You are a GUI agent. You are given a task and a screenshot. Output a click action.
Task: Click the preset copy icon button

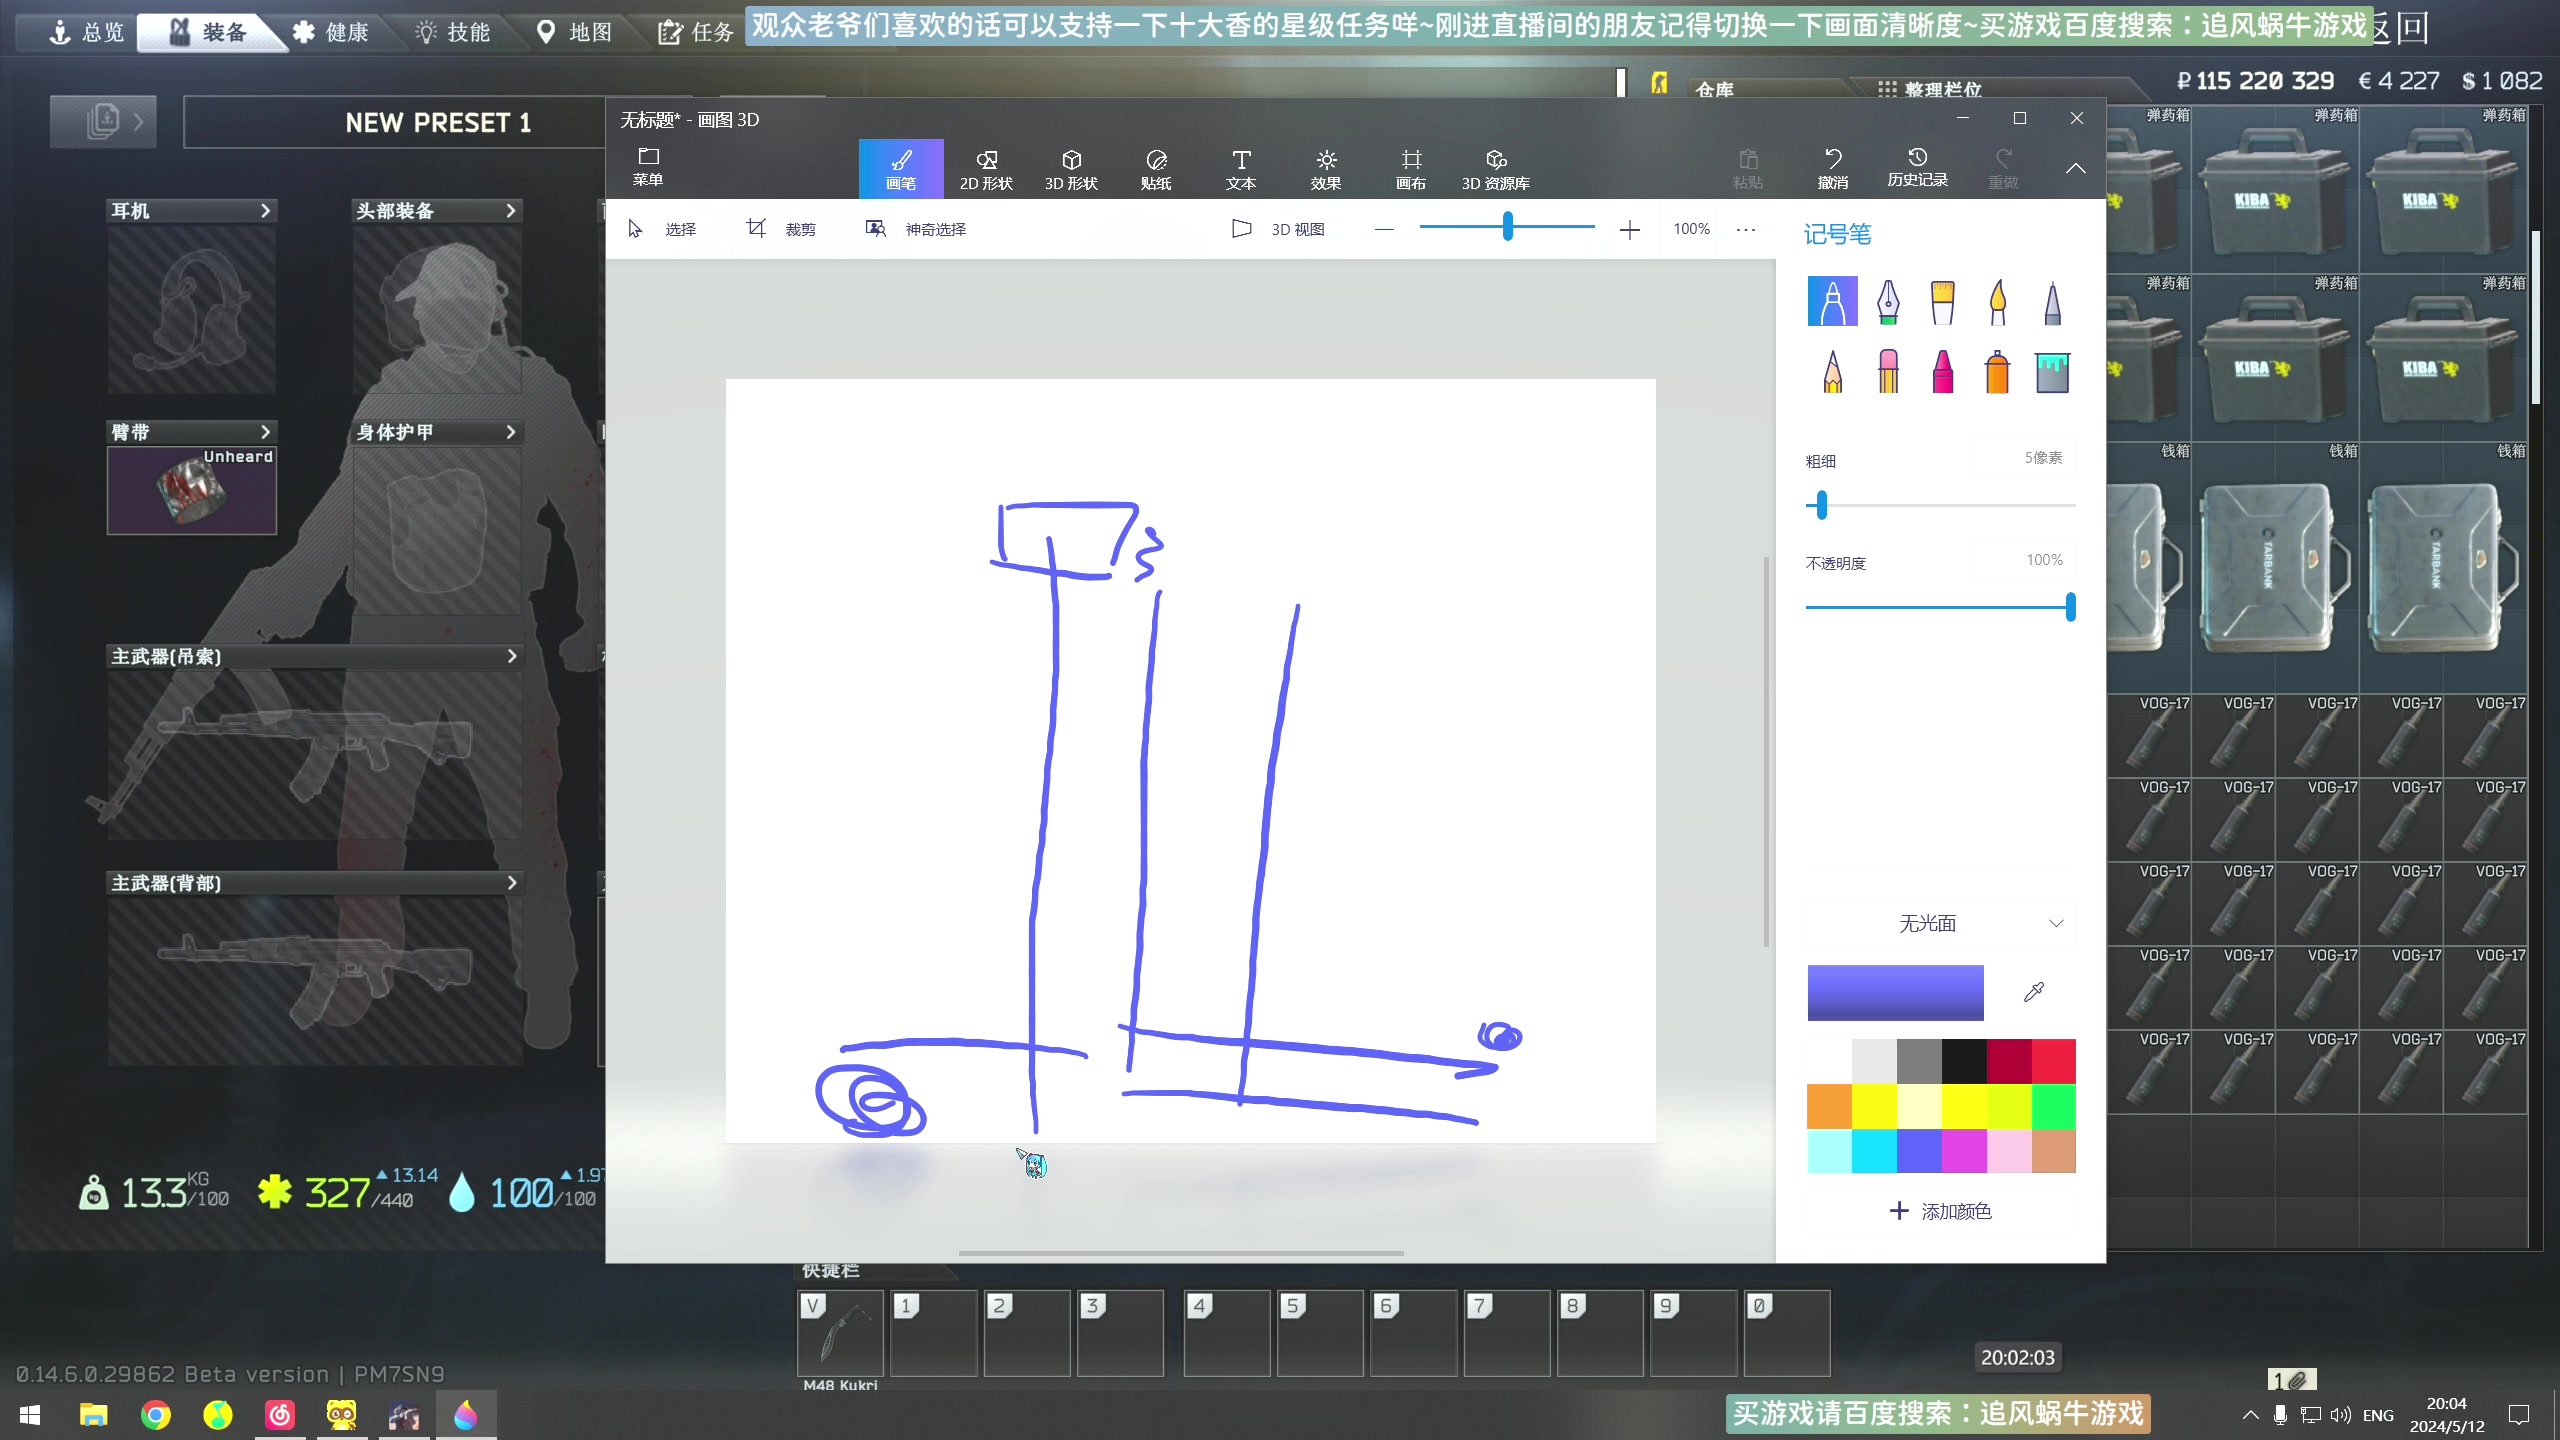(x=103, y=122)
